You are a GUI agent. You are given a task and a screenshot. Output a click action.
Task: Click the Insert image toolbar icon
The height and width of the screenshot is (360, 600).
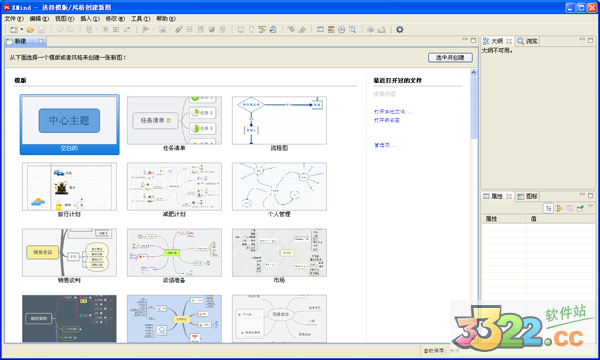(163, 29)
